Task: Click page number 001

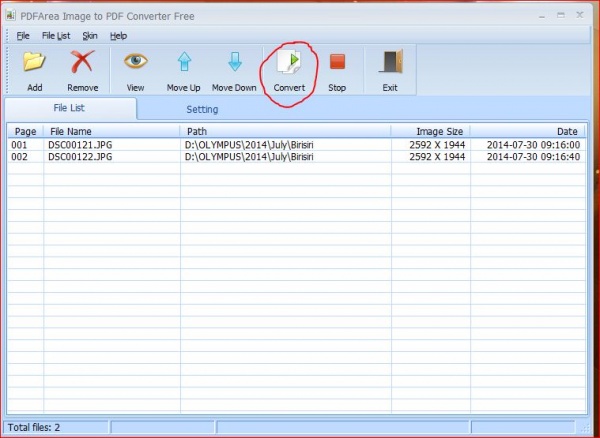Action: point(19,145)
